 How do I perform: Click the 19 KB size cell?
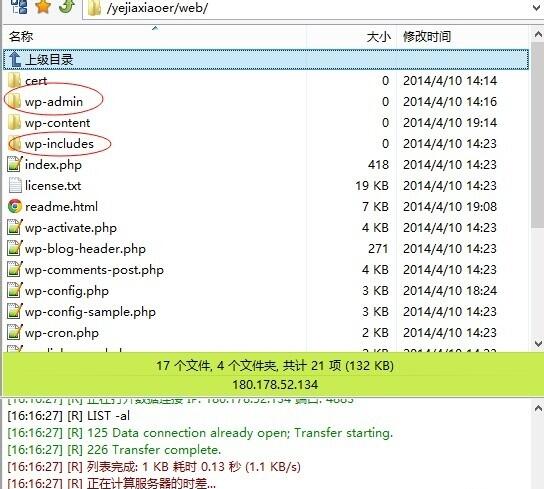point(372,186)
